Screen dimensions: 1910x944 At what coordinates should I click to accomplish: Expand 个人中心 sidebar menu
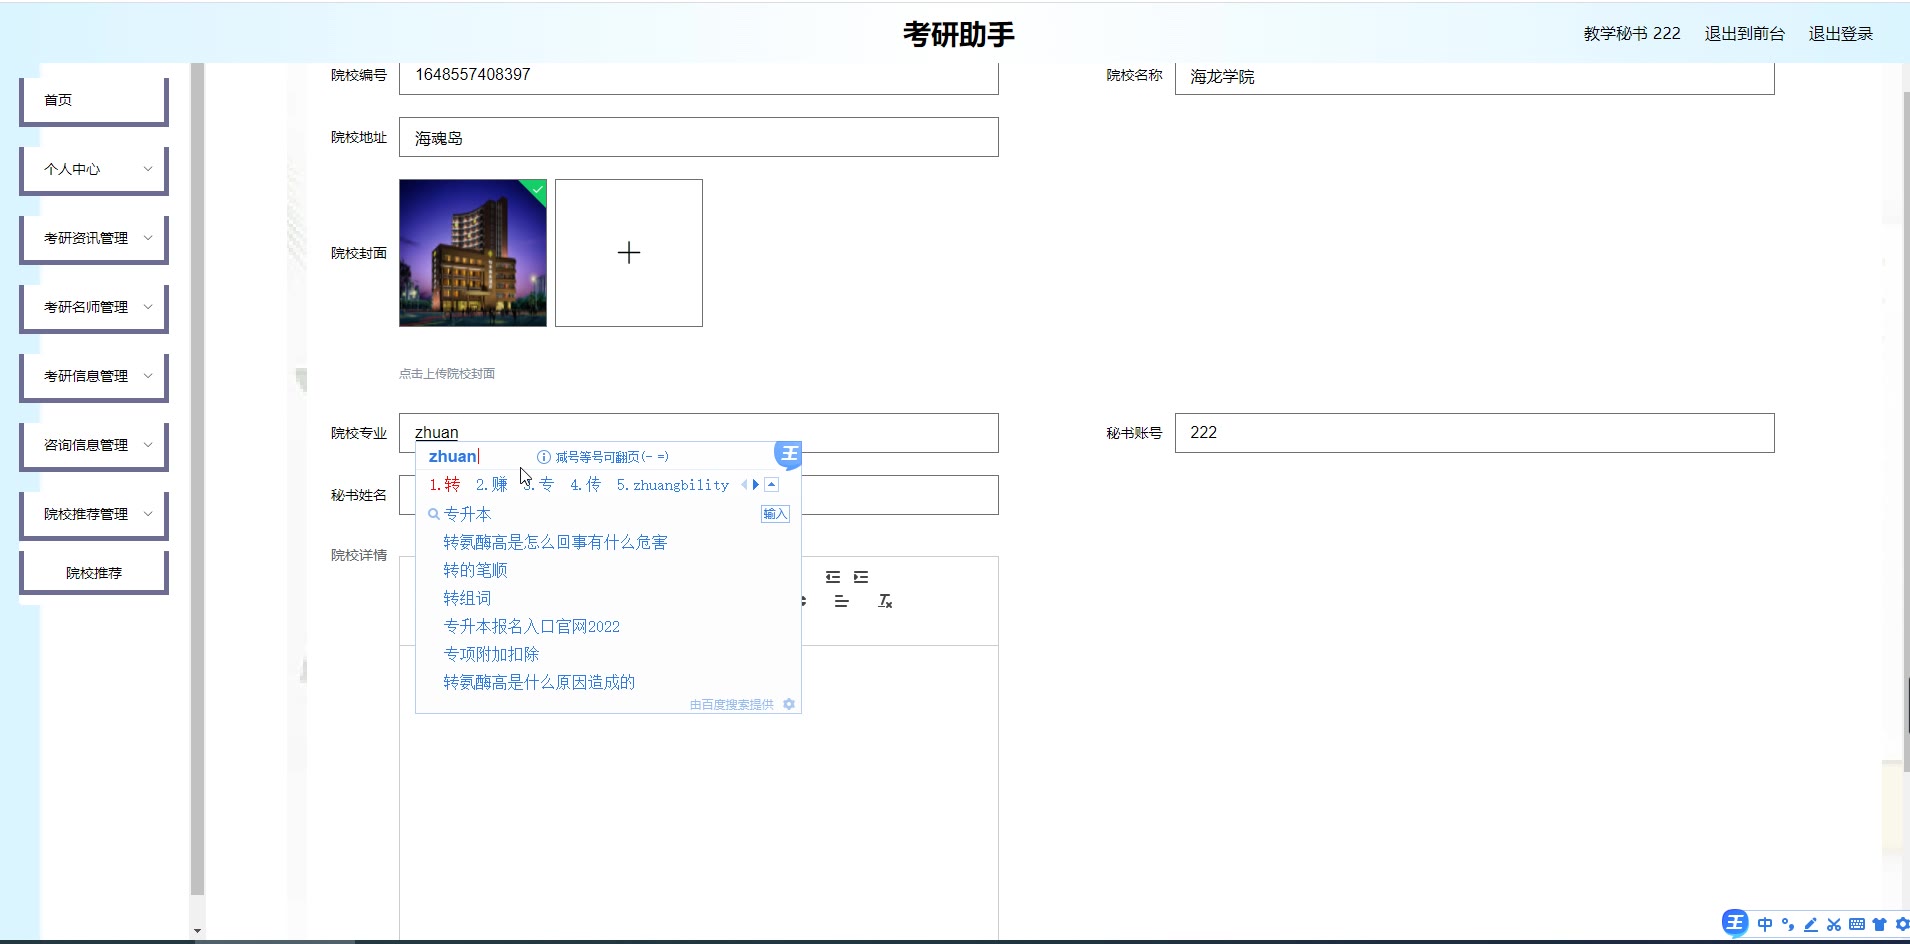coord(93,169)
